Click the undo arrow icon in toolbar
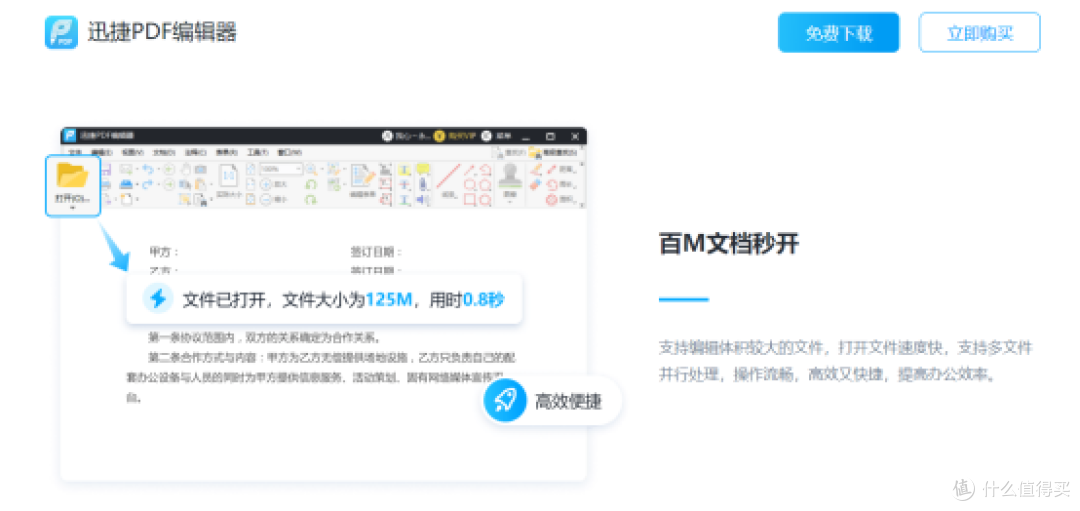 pos(148,169)
